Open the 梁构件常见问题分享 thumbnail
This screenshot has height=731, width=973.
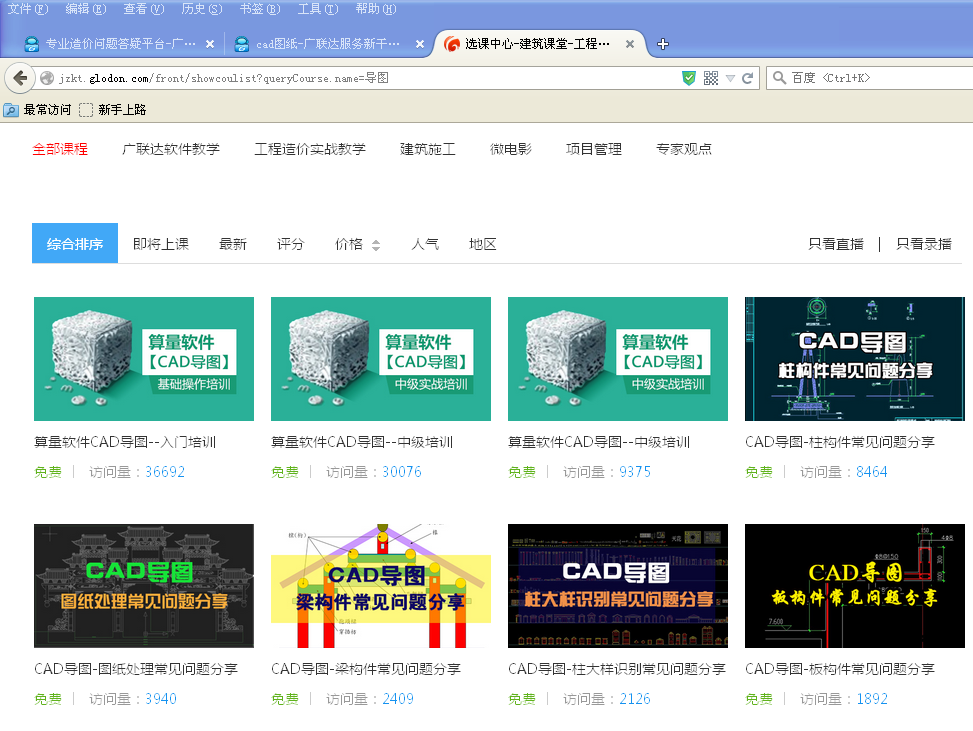(381, 586)
